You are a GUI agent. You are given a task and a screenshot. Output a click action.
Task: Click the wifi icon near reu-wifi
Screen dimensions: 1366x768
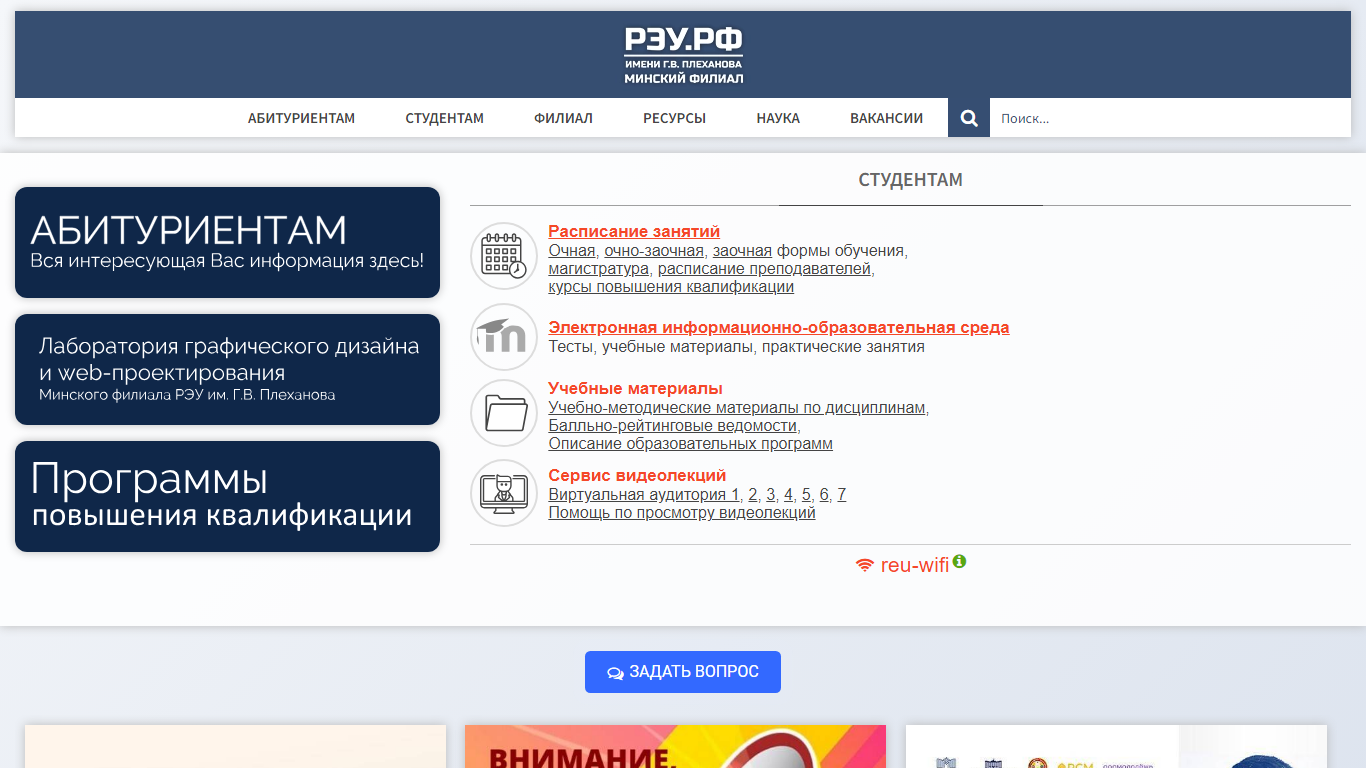[865, 566]
